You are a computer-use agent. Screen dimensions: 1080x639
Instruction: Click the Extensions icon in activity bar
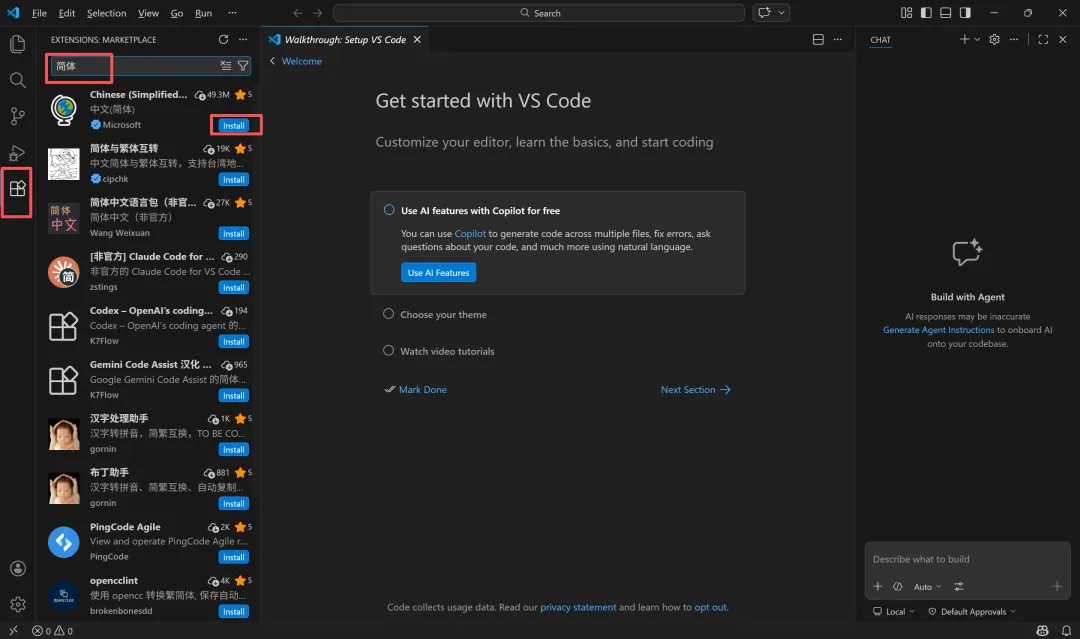click(17, 188)
